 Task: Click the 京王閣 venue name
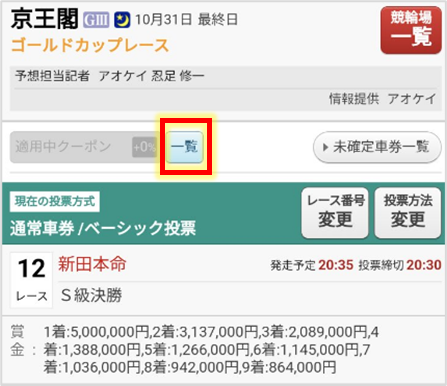(x=45, y=19)
